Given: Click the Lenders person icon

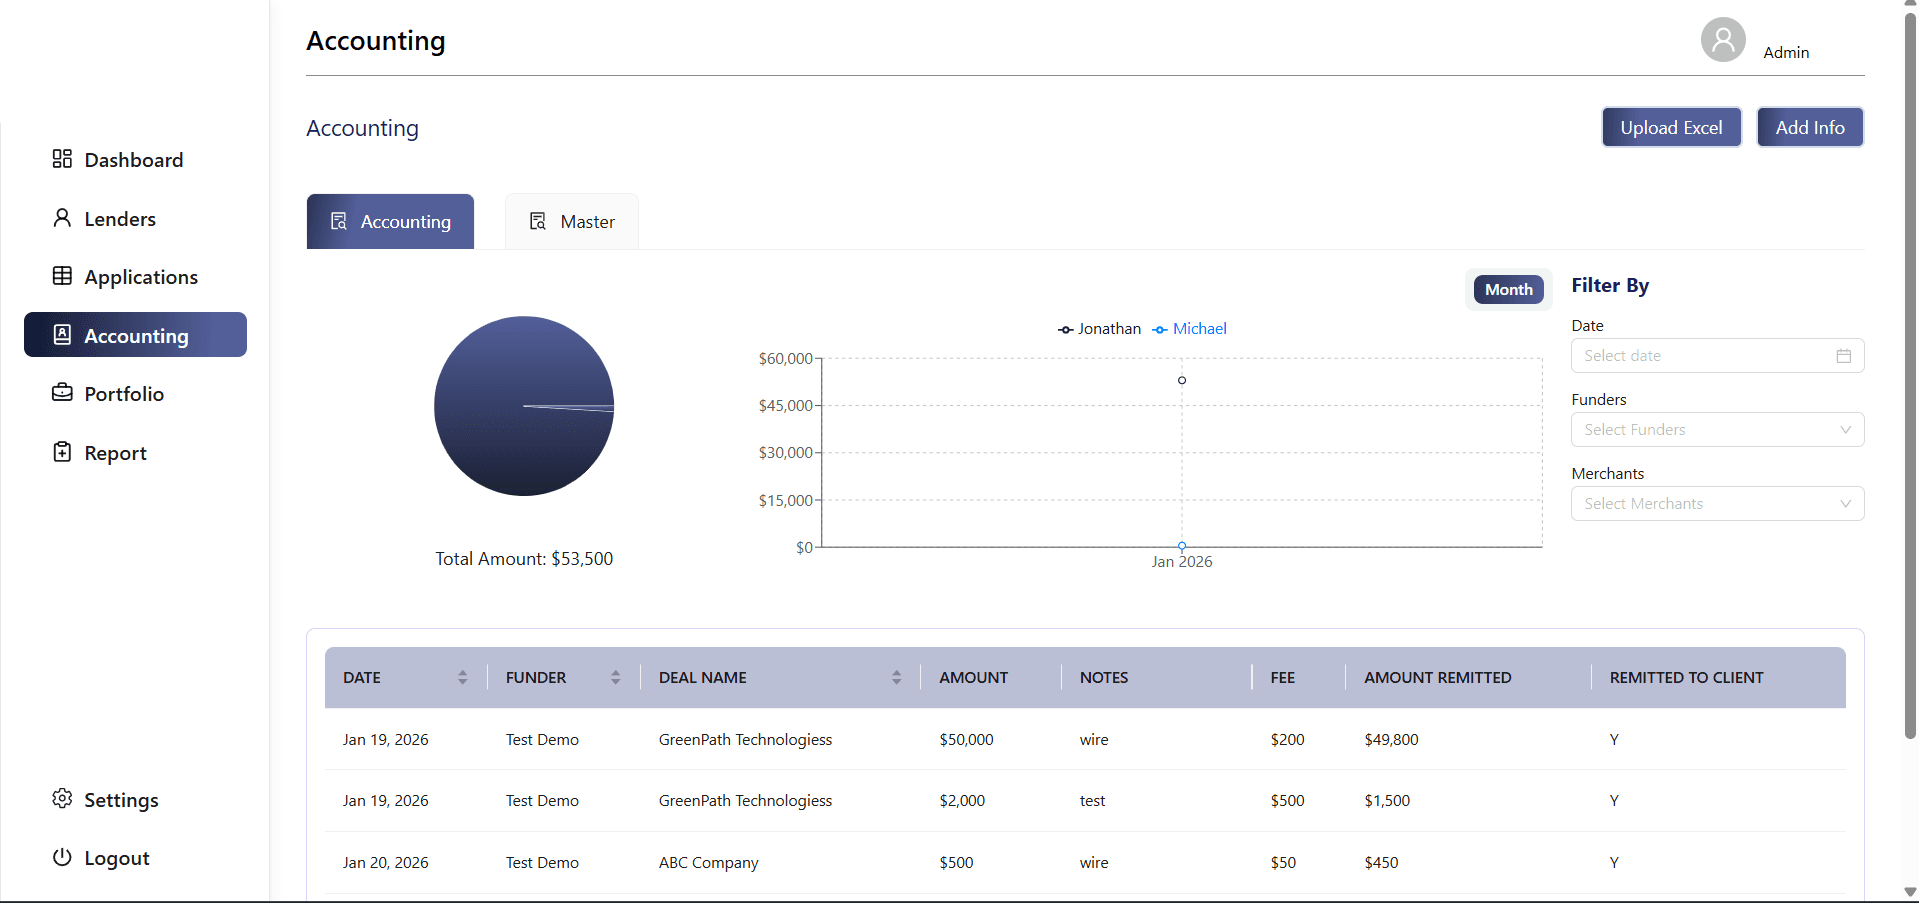Looking at the screenshot, I should click(x=62, y=218).
